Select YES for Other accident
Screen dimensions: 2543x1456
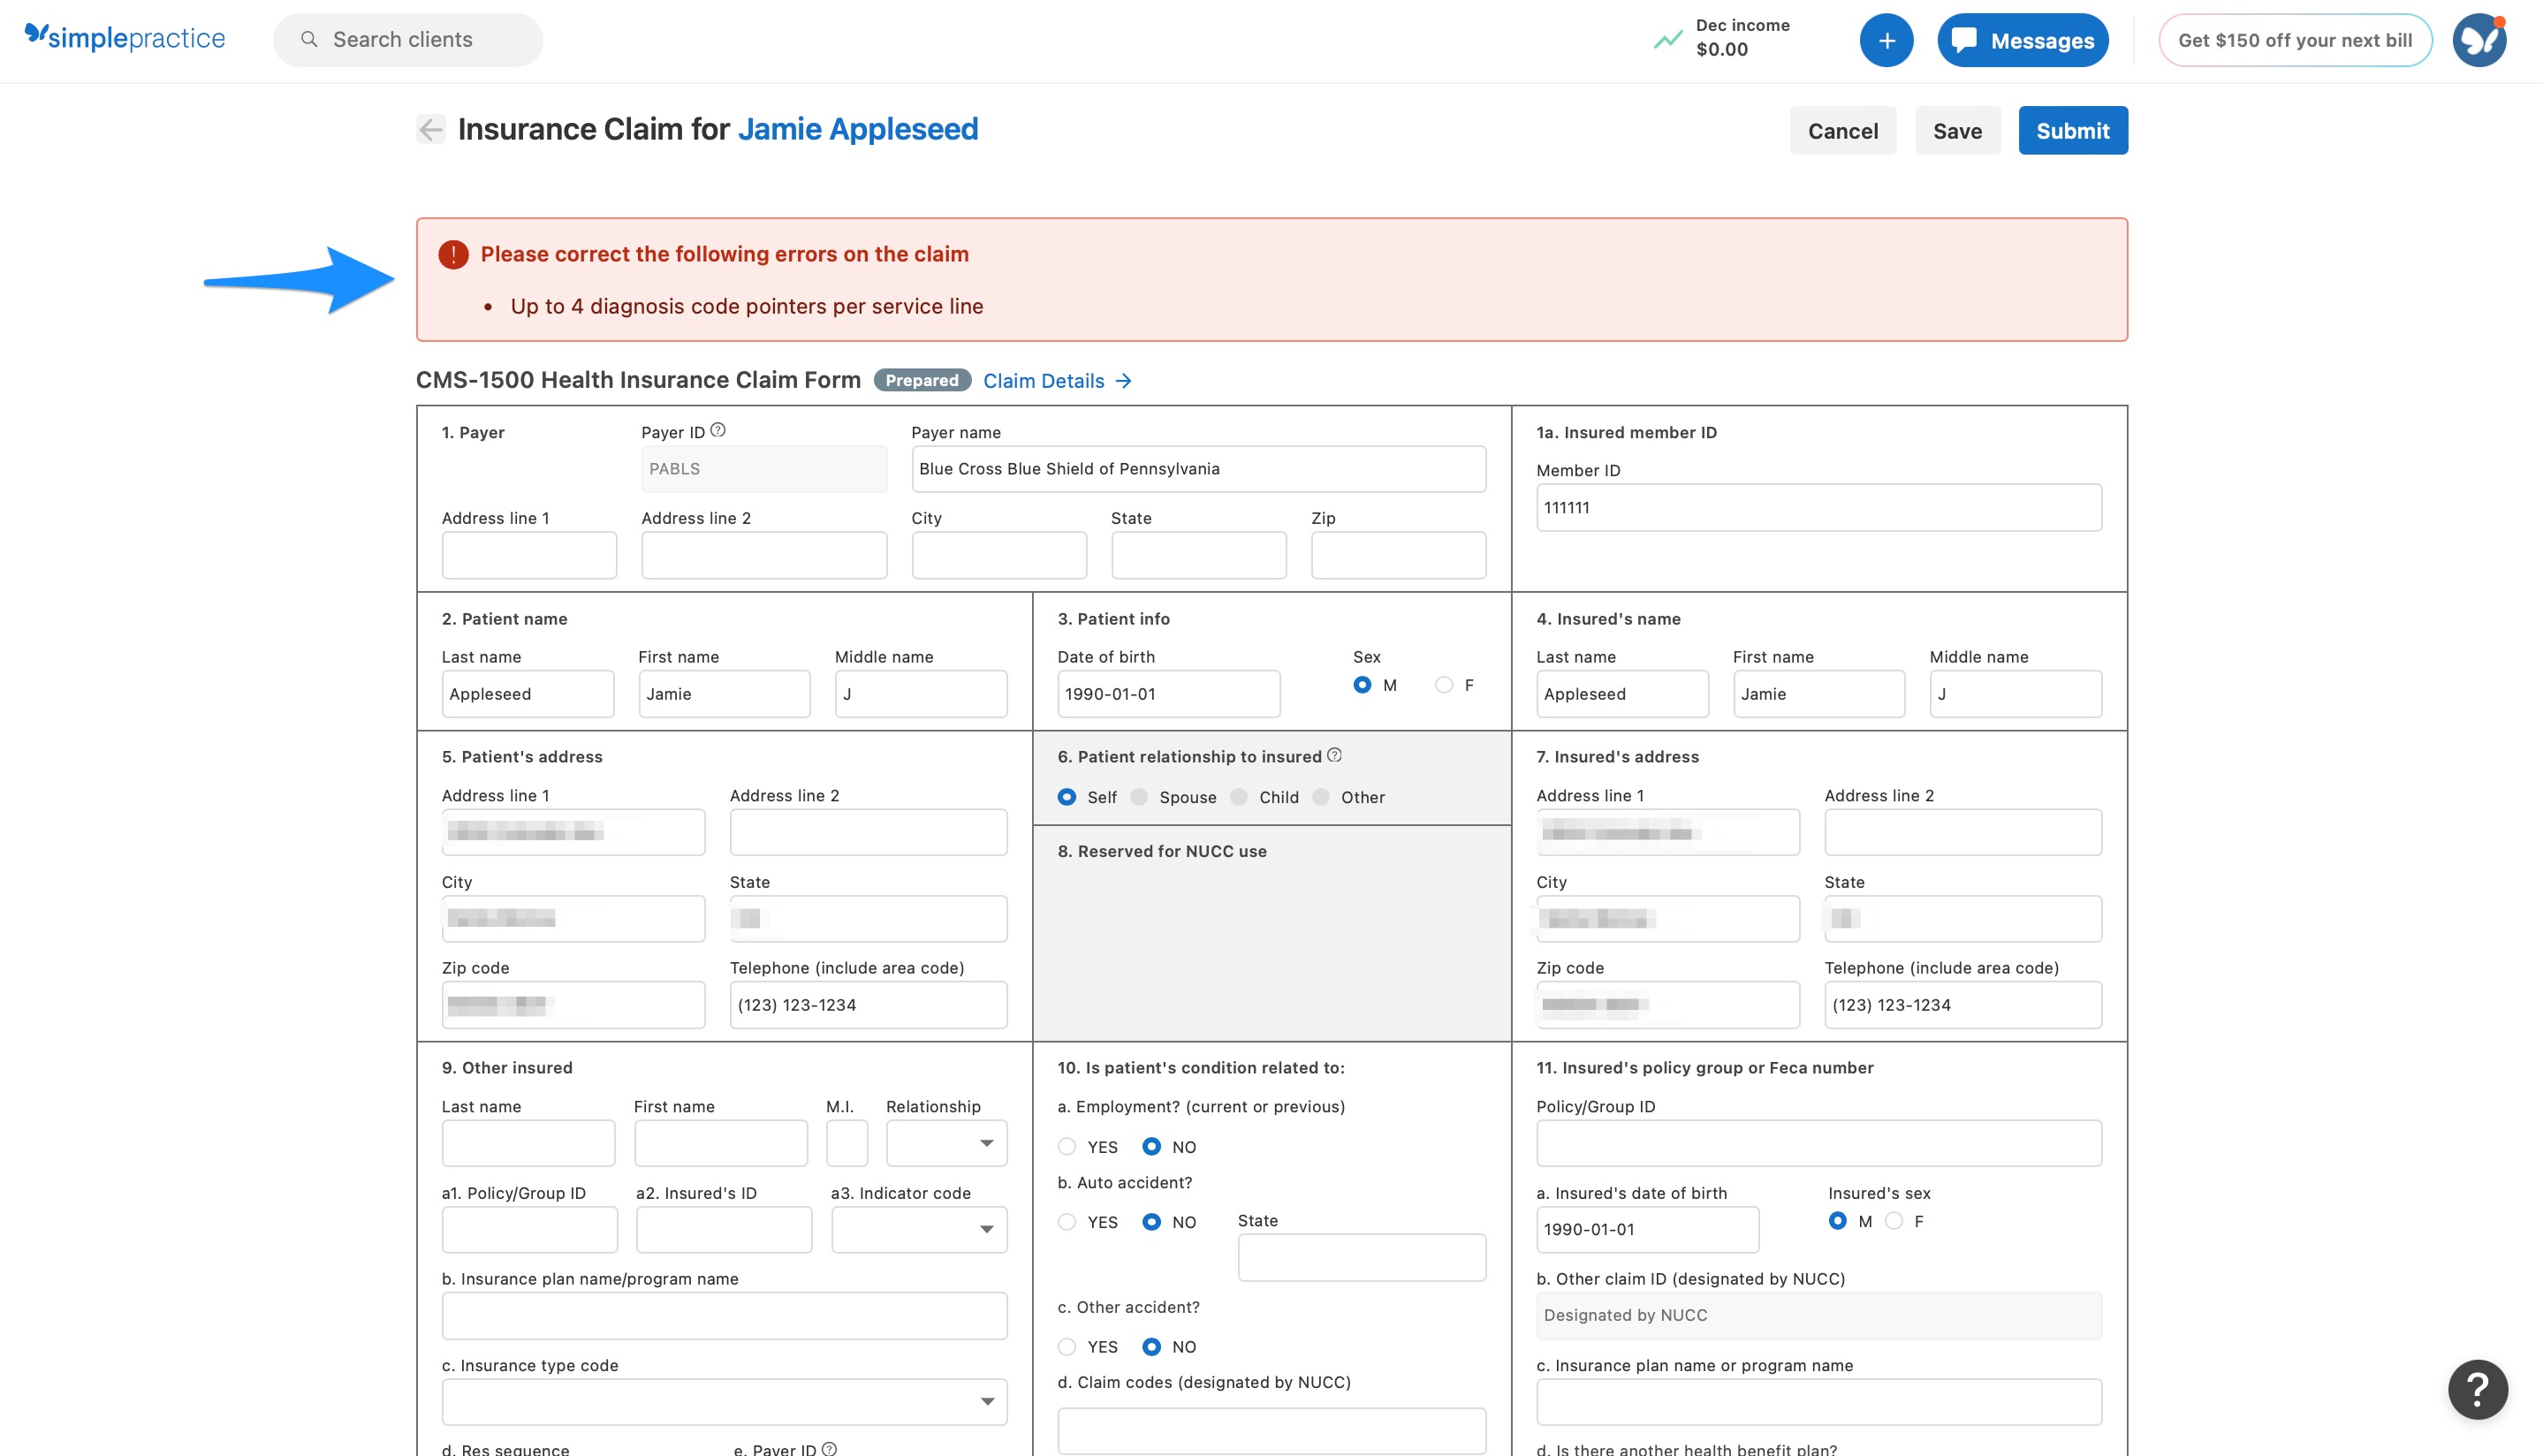point(1067,1347)
